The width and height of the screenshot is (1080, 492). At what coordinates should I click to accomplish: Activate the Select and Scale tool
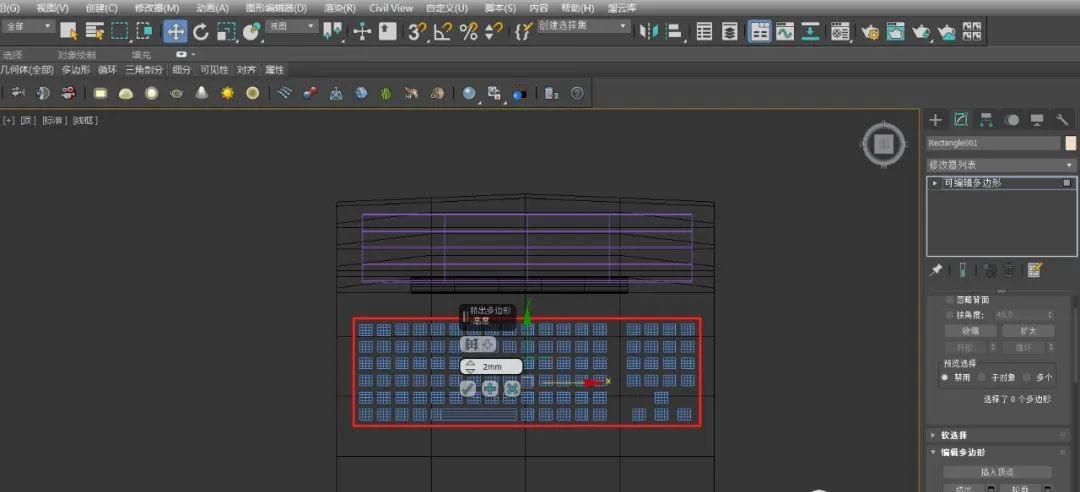point(226,31)
